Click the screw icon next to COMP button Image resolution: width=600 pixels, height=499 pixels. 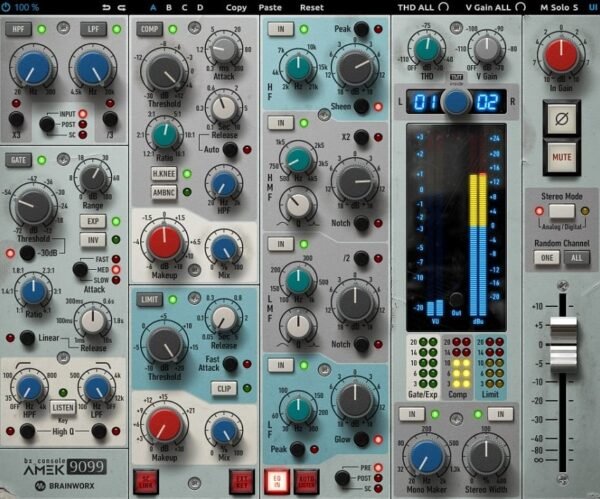pyautogui.click(x=194, y=28)
